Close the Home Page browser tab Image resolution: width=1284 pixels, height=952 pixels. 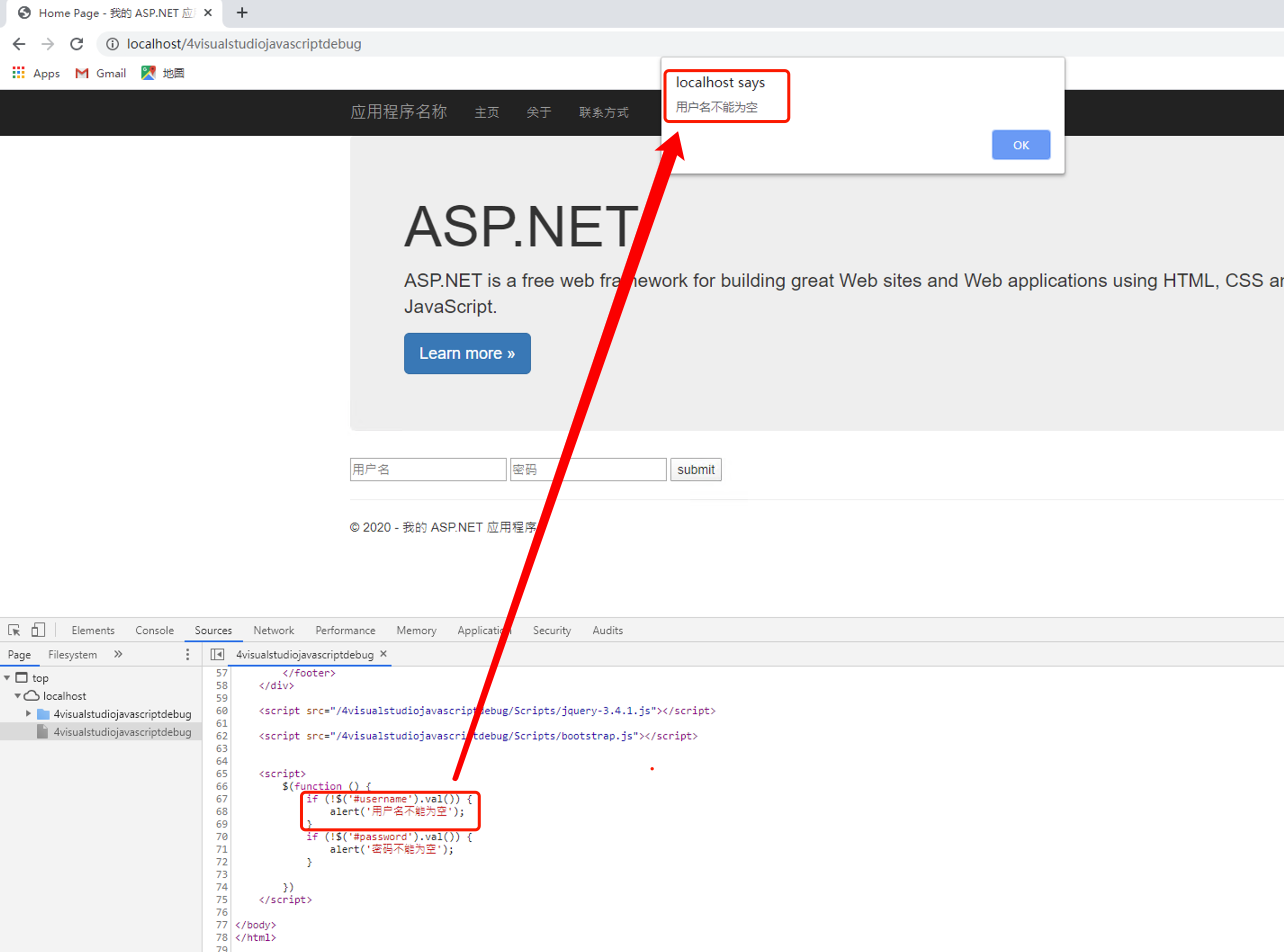click(208, 13)
